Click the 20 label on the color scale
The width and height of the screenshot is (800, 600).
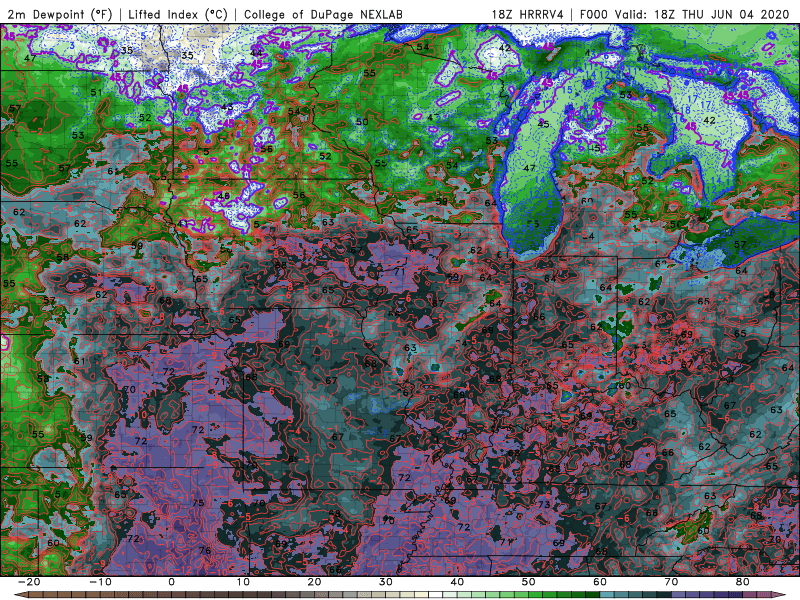[314, 582]
